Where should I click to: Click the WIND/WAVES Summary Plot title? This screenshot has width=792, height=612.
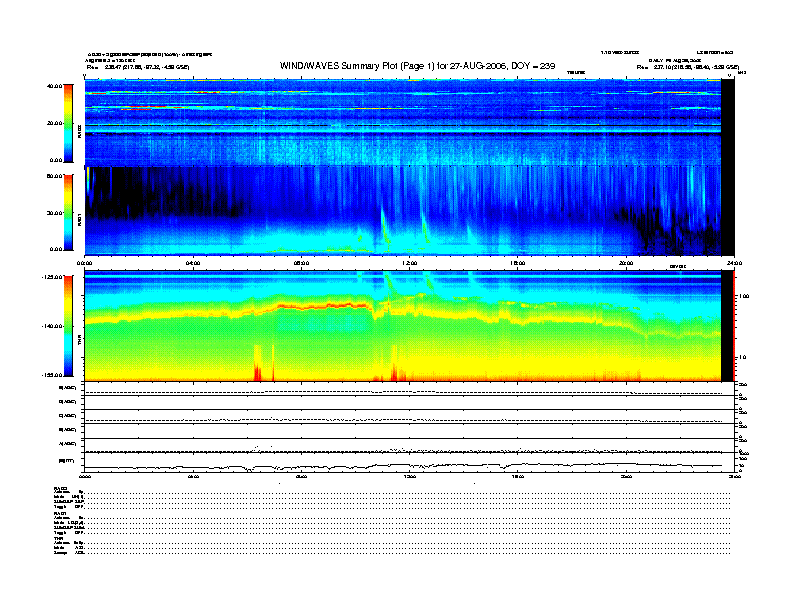pos(417,66)
